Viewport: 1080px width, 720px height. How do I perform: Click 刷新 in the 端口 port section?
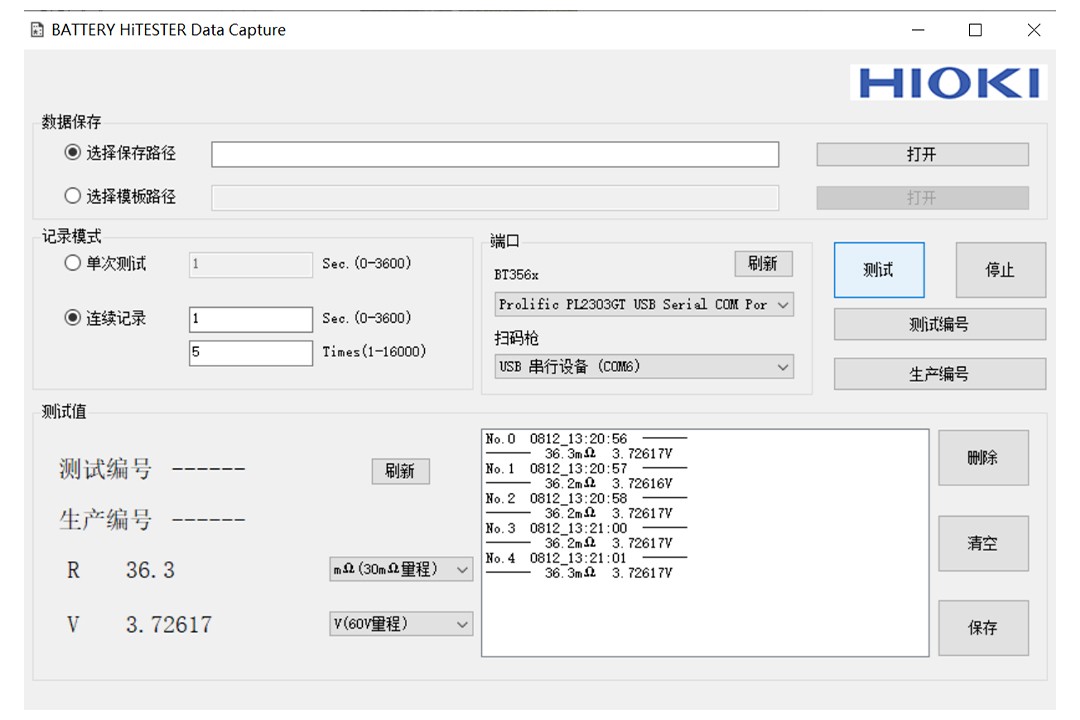(x=763, y=264)
